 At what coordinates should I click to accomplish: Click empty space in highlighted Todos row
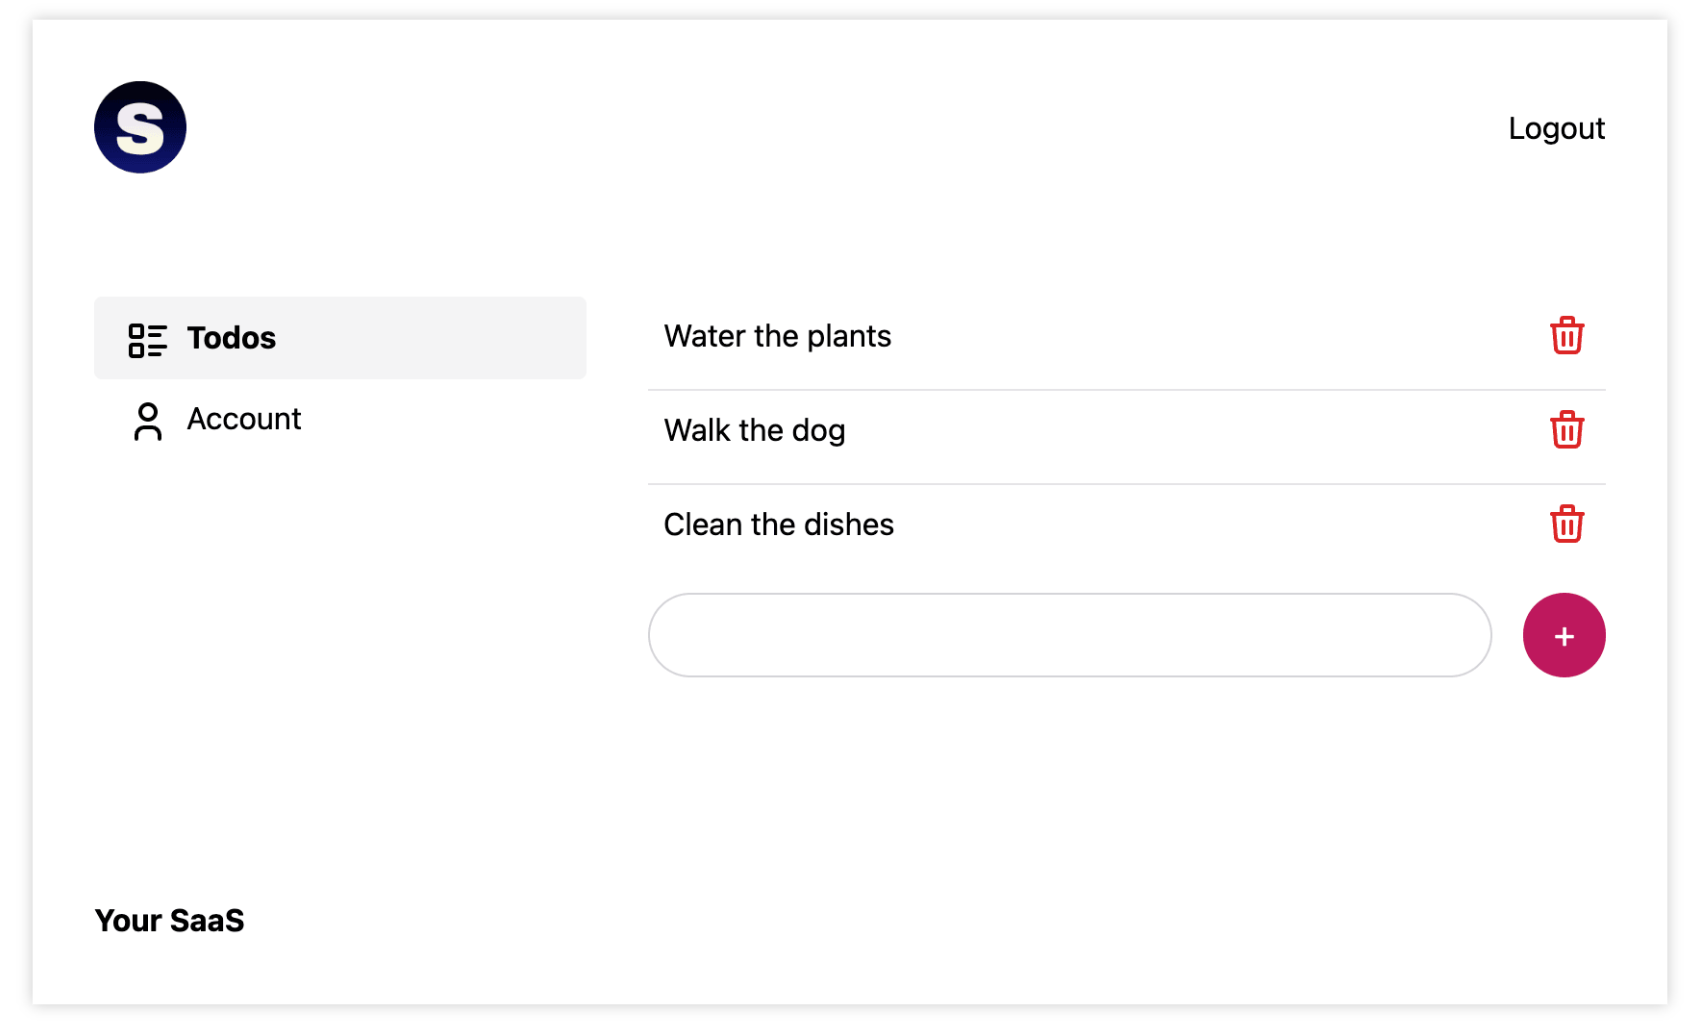click(430, 338)
